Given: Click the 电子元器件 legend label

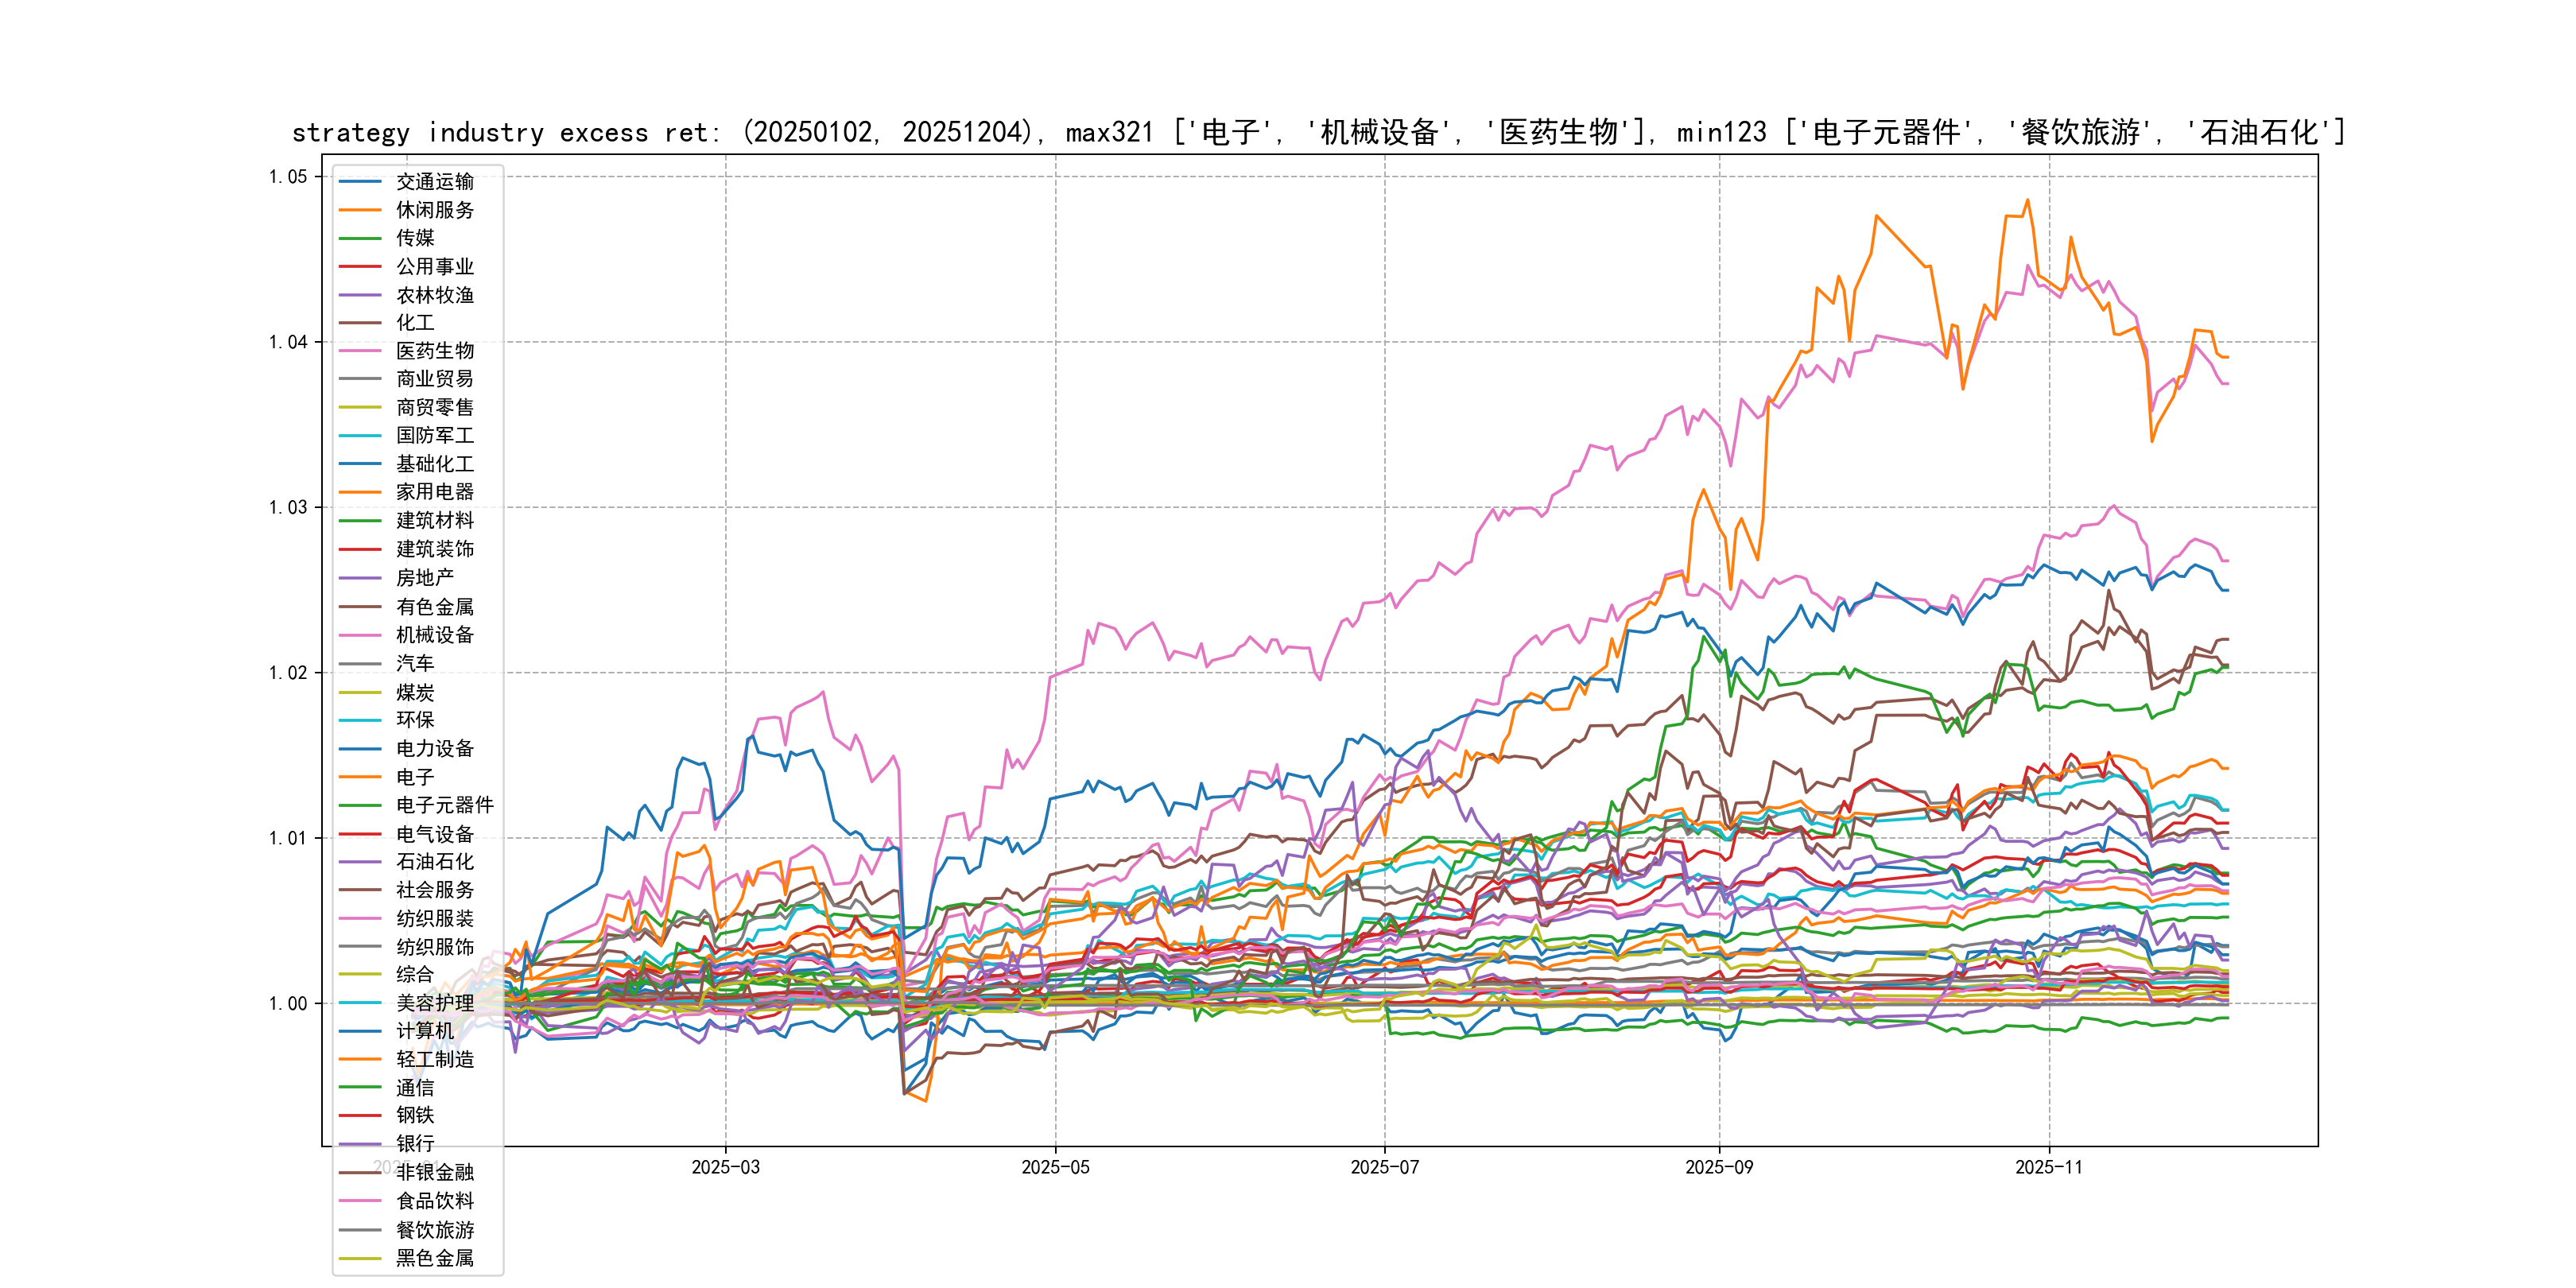Looking at the screenshot, I should (x=445, y=805).
